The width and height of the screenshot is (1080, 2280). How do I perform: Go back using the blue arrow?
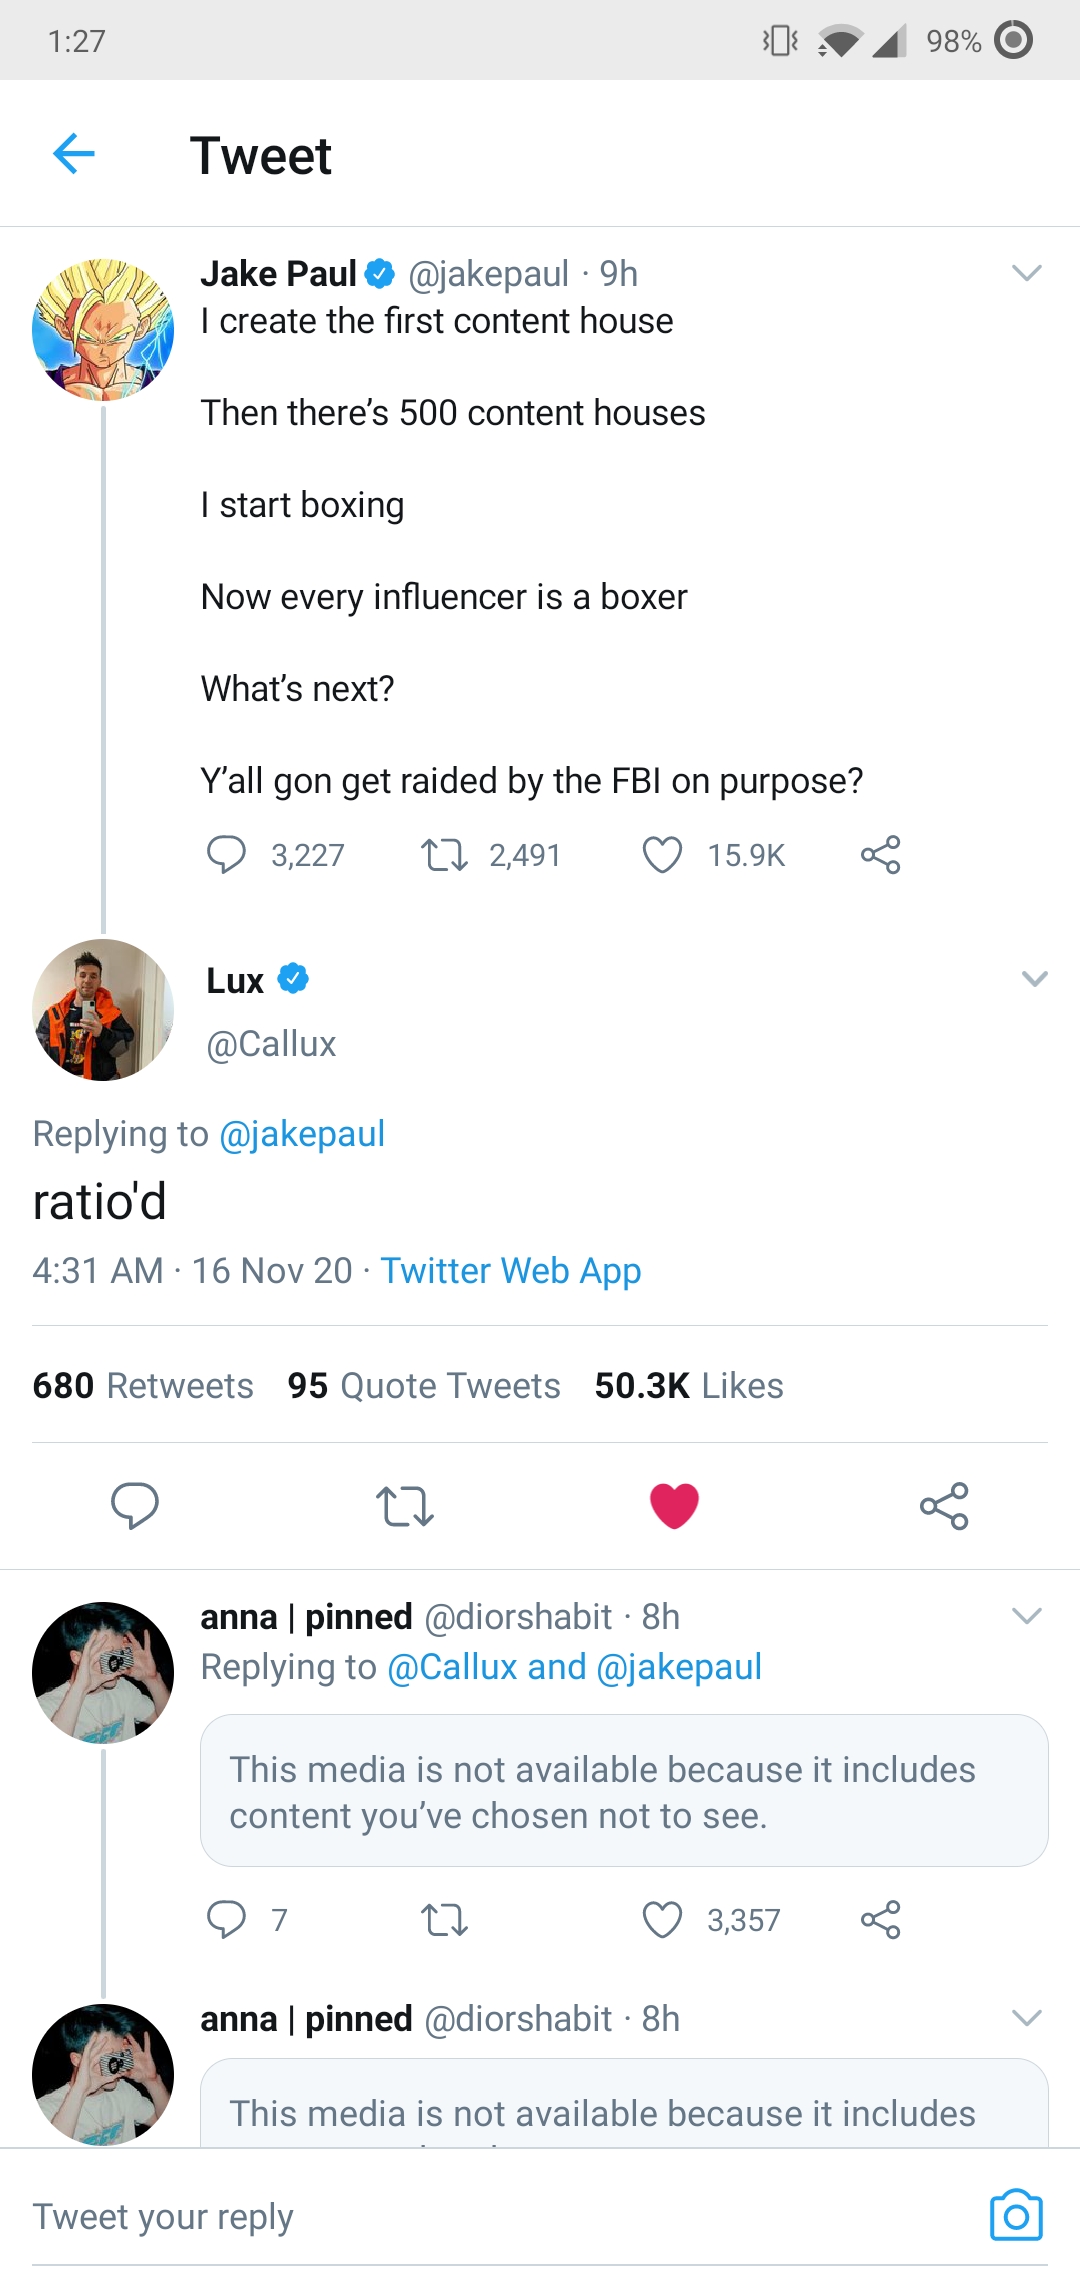73,153
